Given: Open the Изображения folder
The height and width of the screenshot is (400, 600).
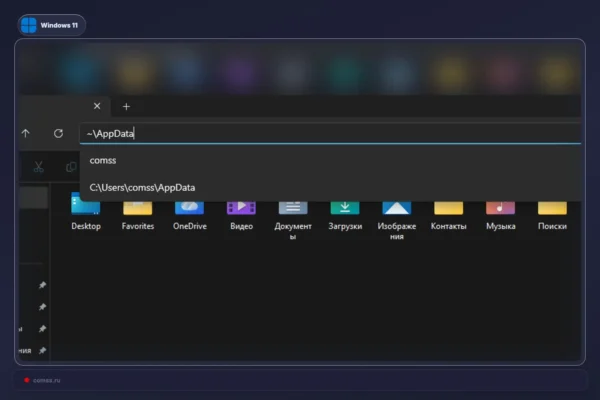Looking at the screenshot, I should click(397, 220).
